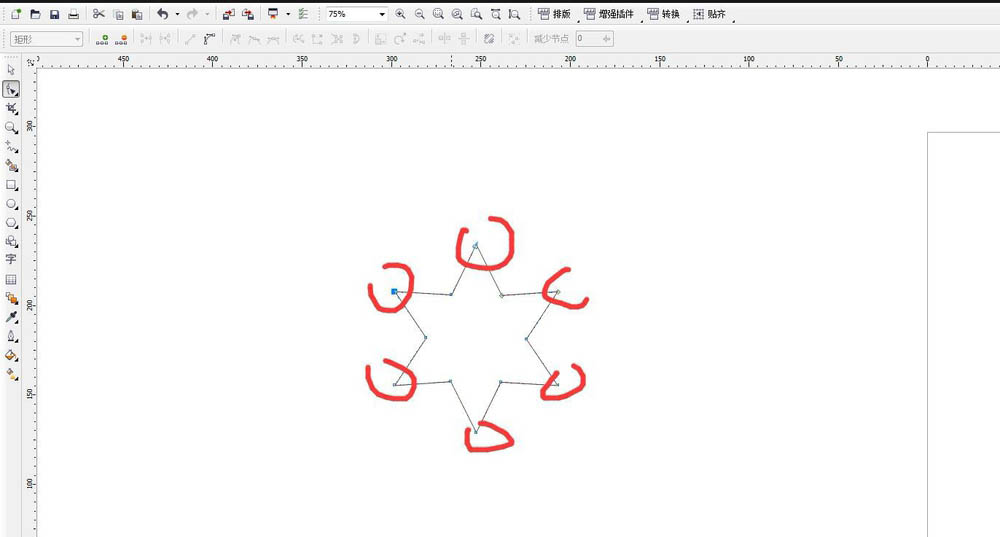Convert segment to curve icon

pos(209,40)
